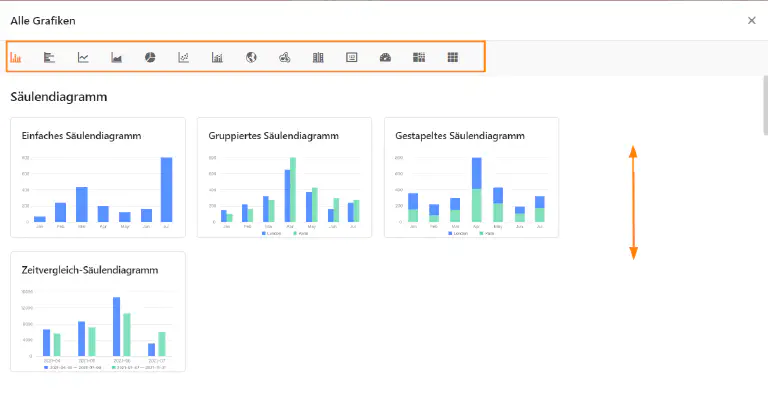
Task: Open the Zeitvergleich-Säulendiagramm chart card
Action: click(x=97, y=311)
